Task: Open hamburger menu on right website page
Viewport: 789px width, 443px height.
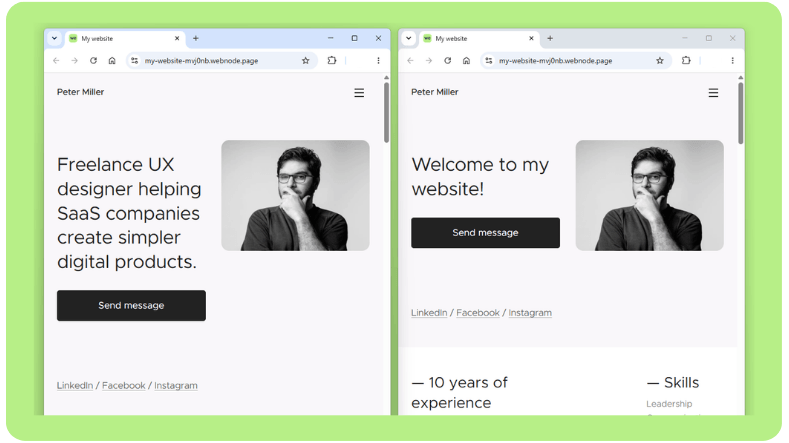Action: pyautogui.click(x=713, y=93)
